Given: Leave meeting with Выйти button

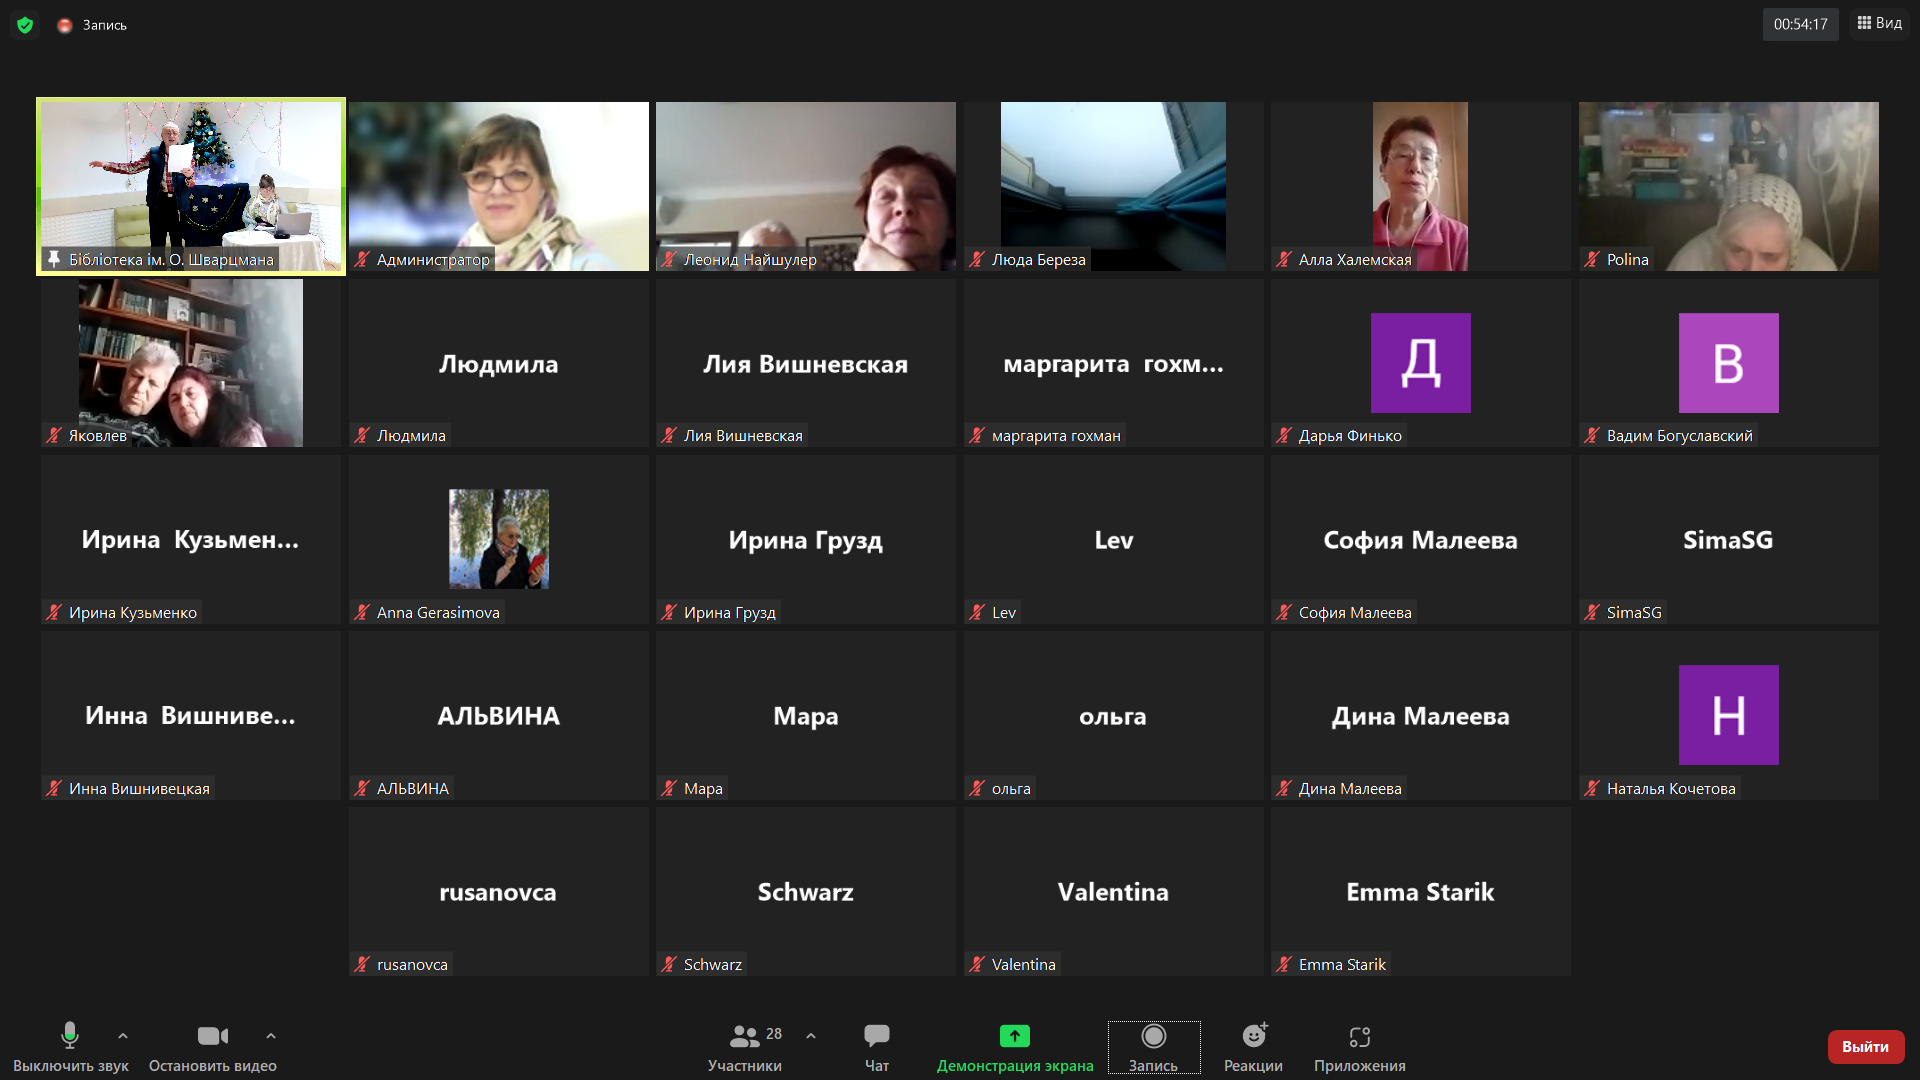Looking at the screenshot, I should click(x=1865, y=1046).
